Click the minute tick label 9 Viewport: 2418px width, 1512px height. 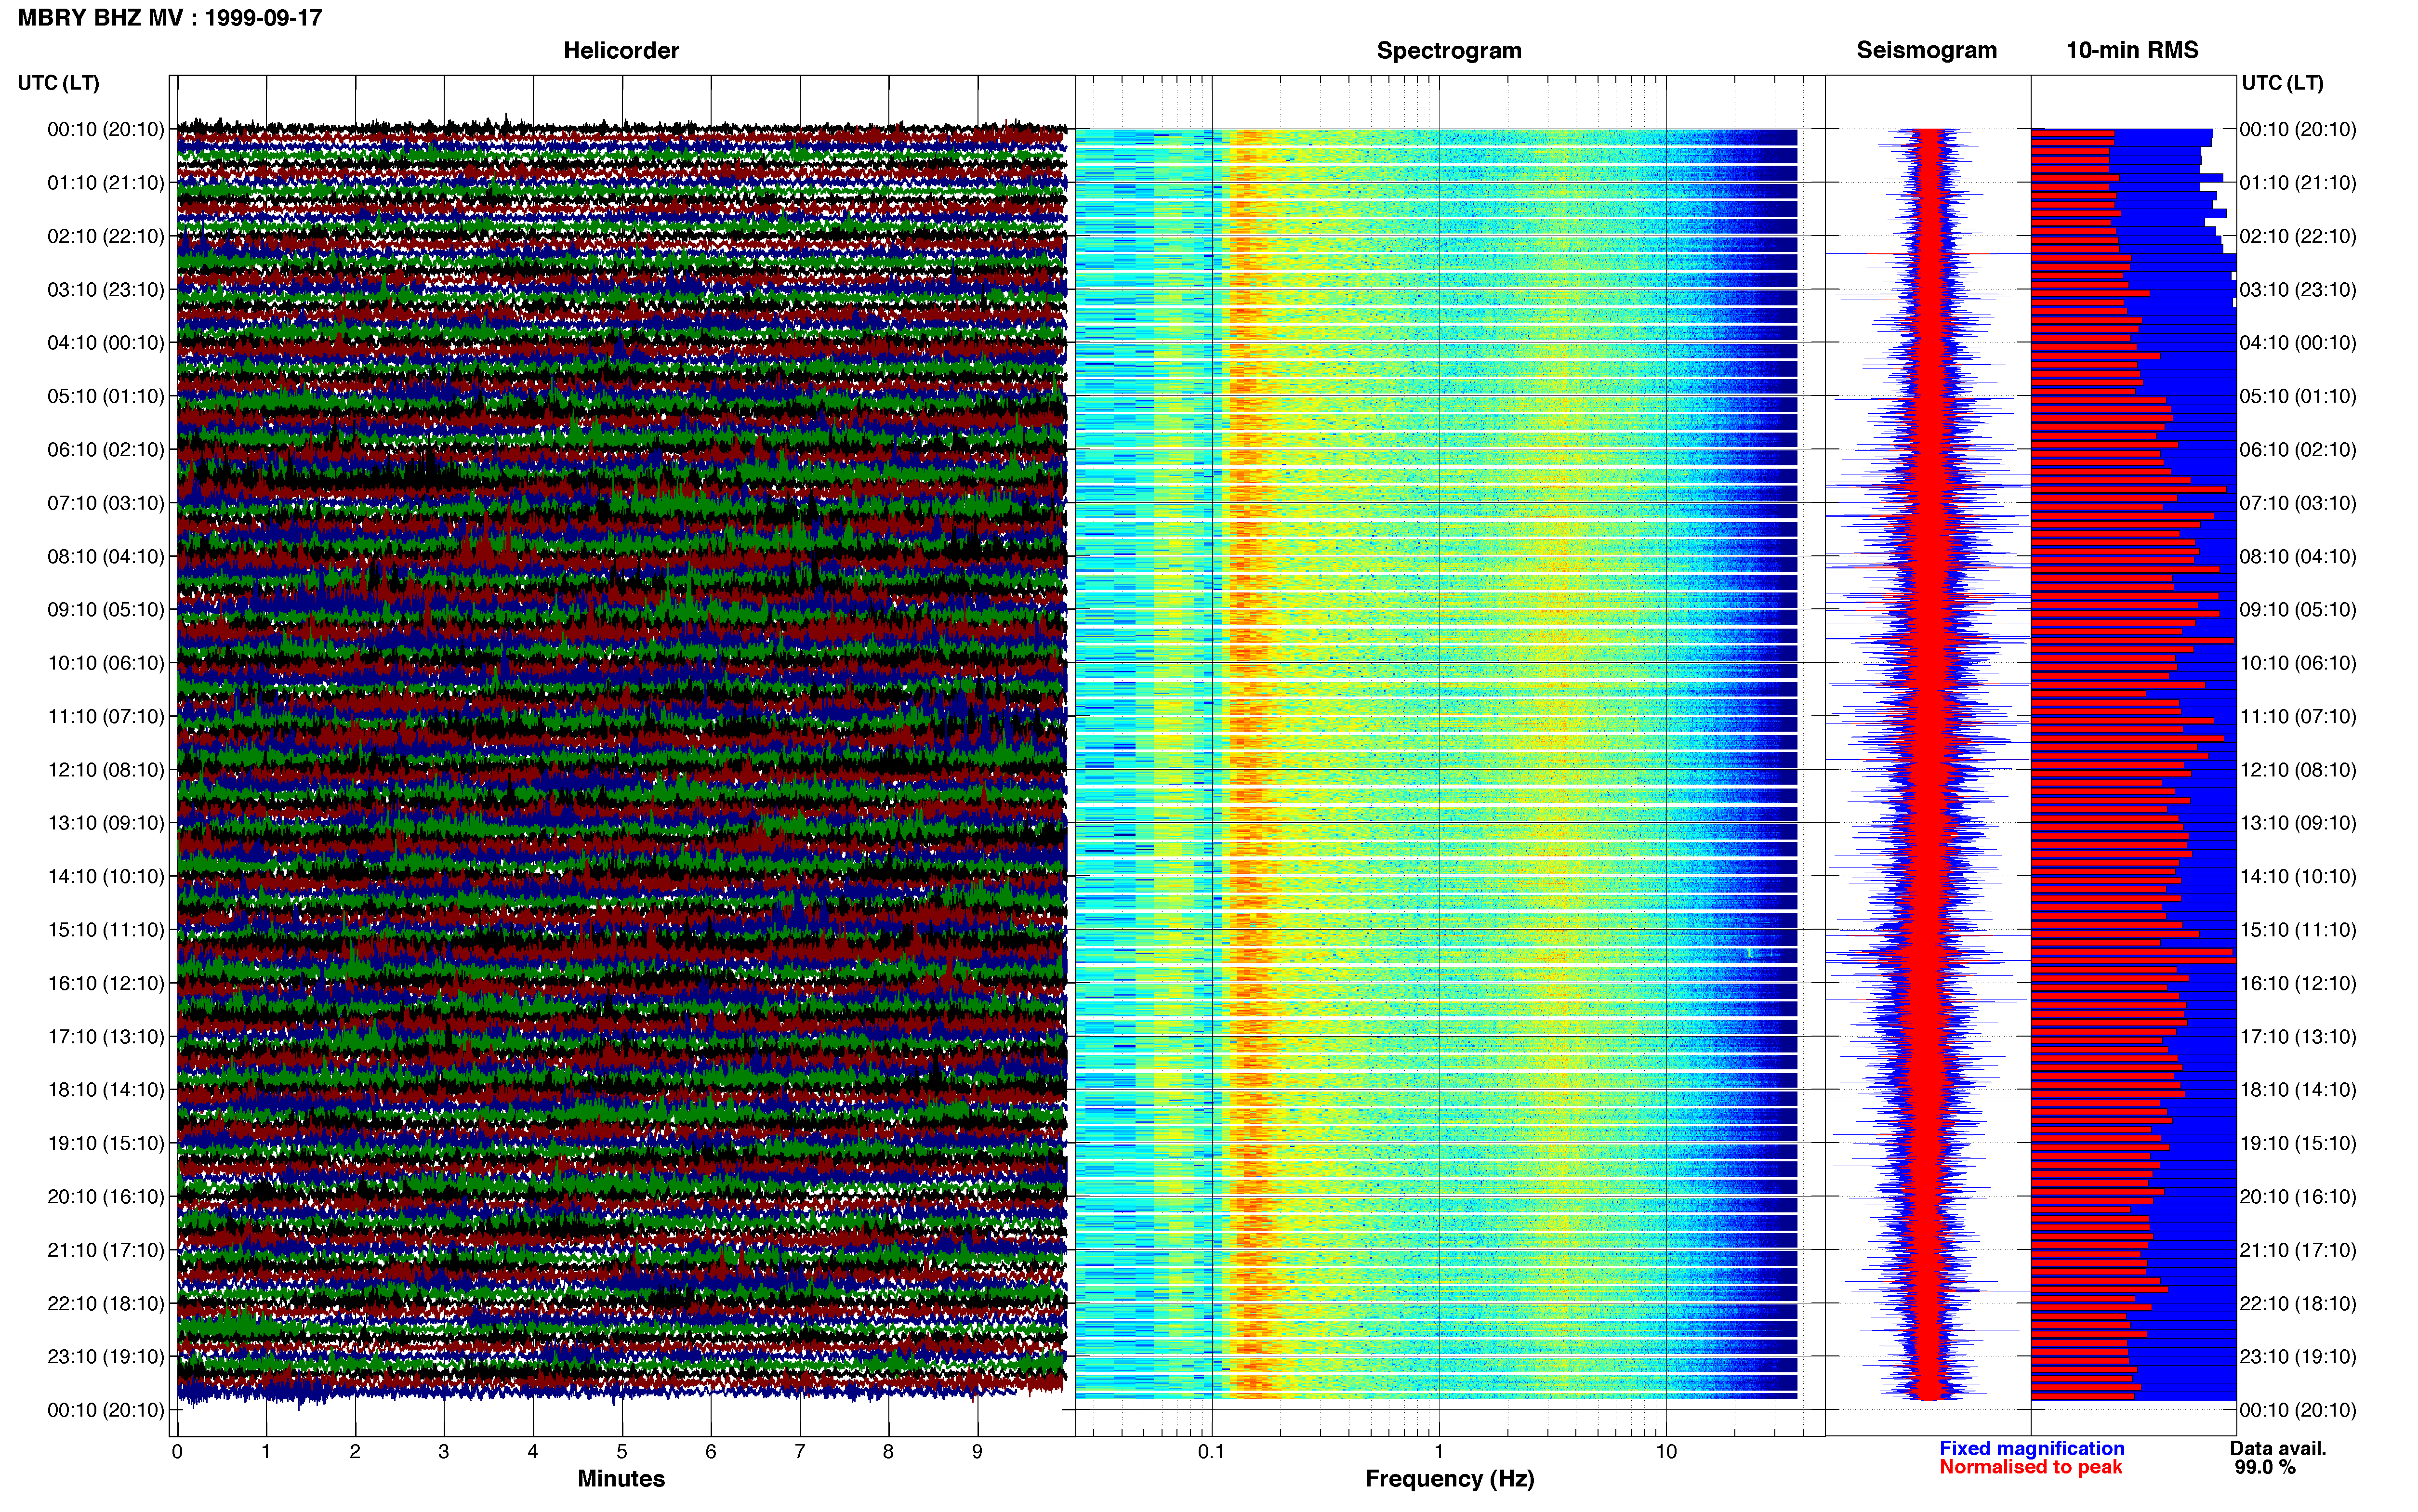click(977, 1452)
